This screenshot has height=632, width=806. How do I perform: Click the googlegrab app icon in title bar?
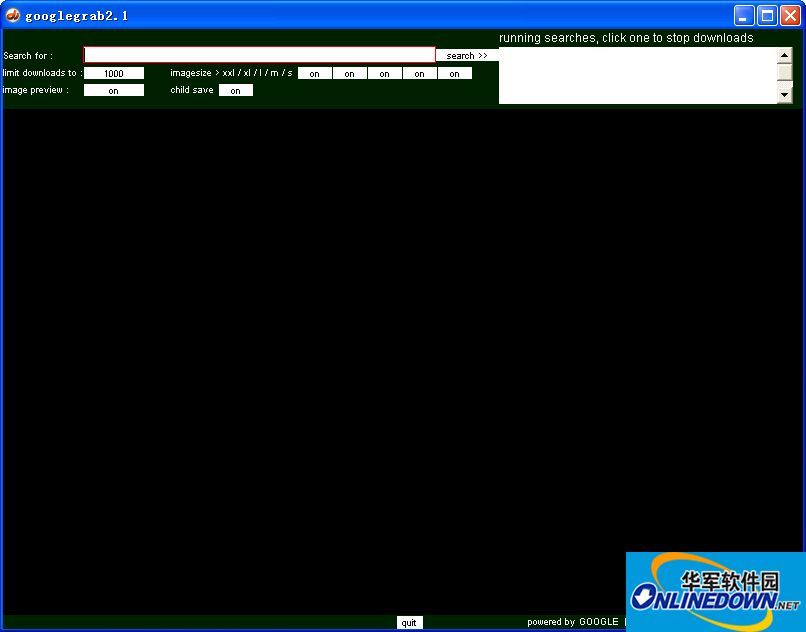13,15
